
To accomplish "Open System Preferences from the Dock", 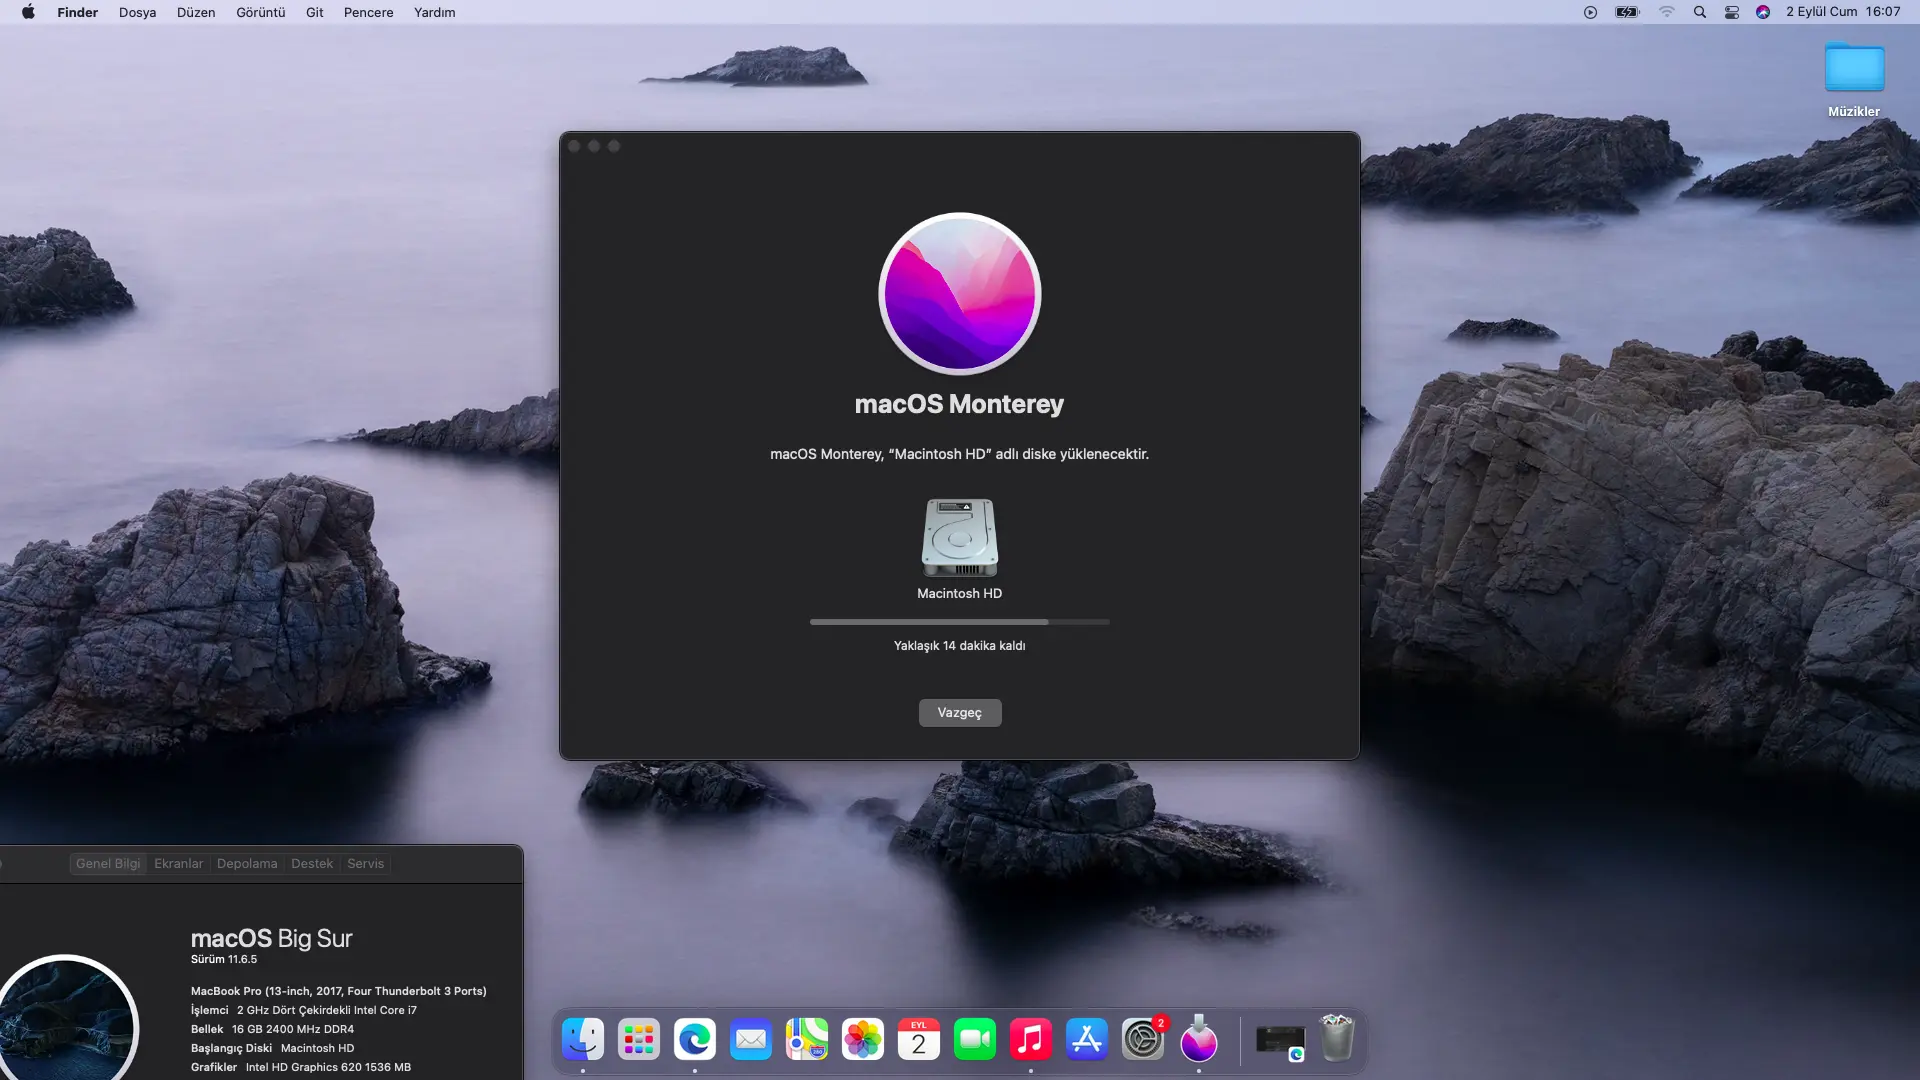I will coord(1143,1040).
